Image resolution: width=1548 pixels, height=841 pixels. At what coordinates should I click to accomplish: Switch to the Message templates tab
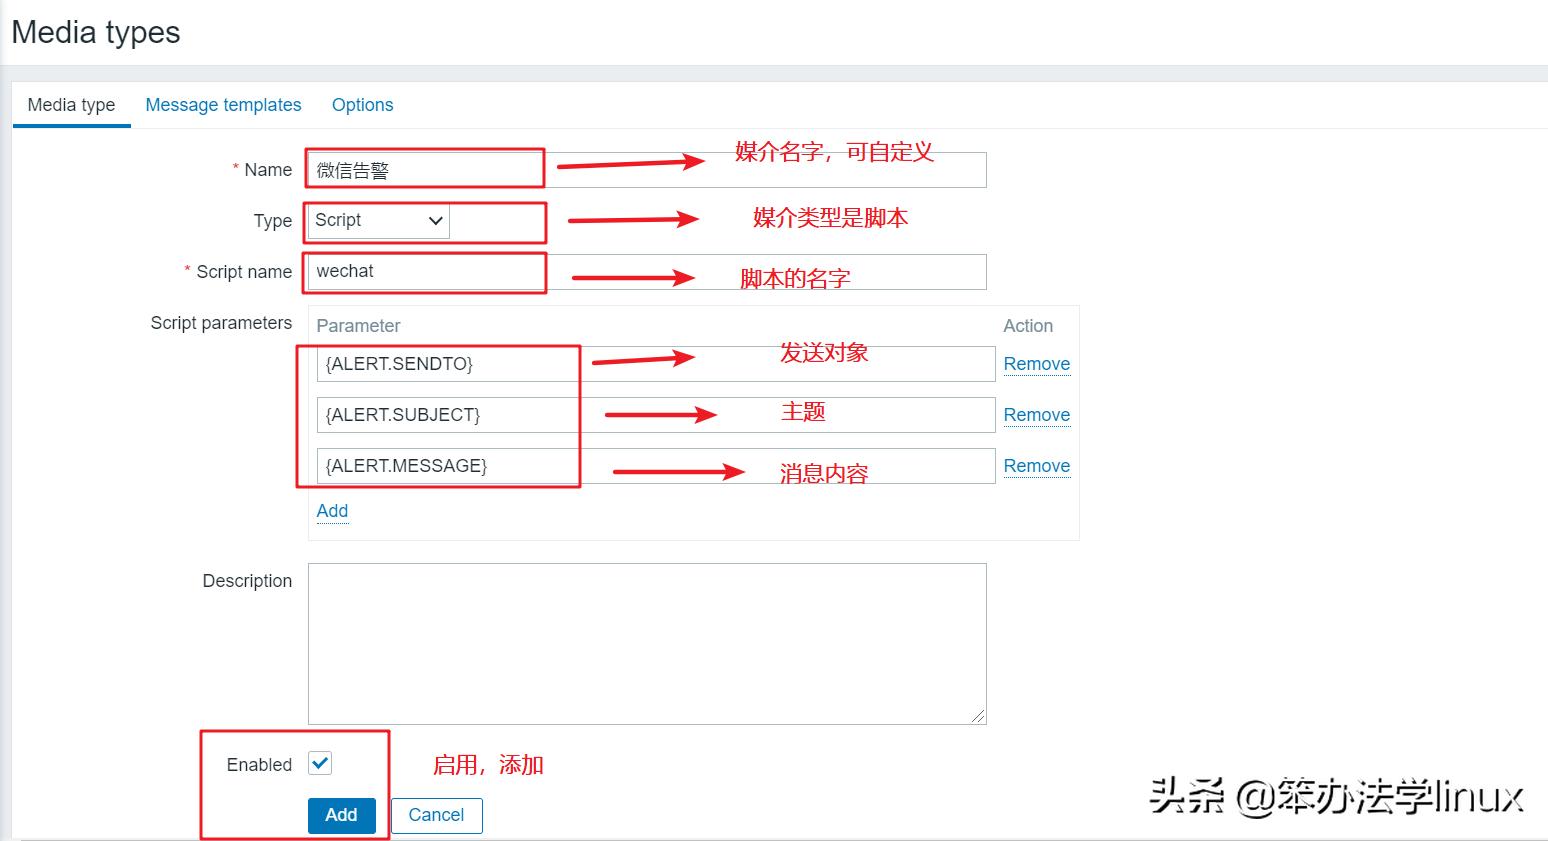click(x=223, y=104)
